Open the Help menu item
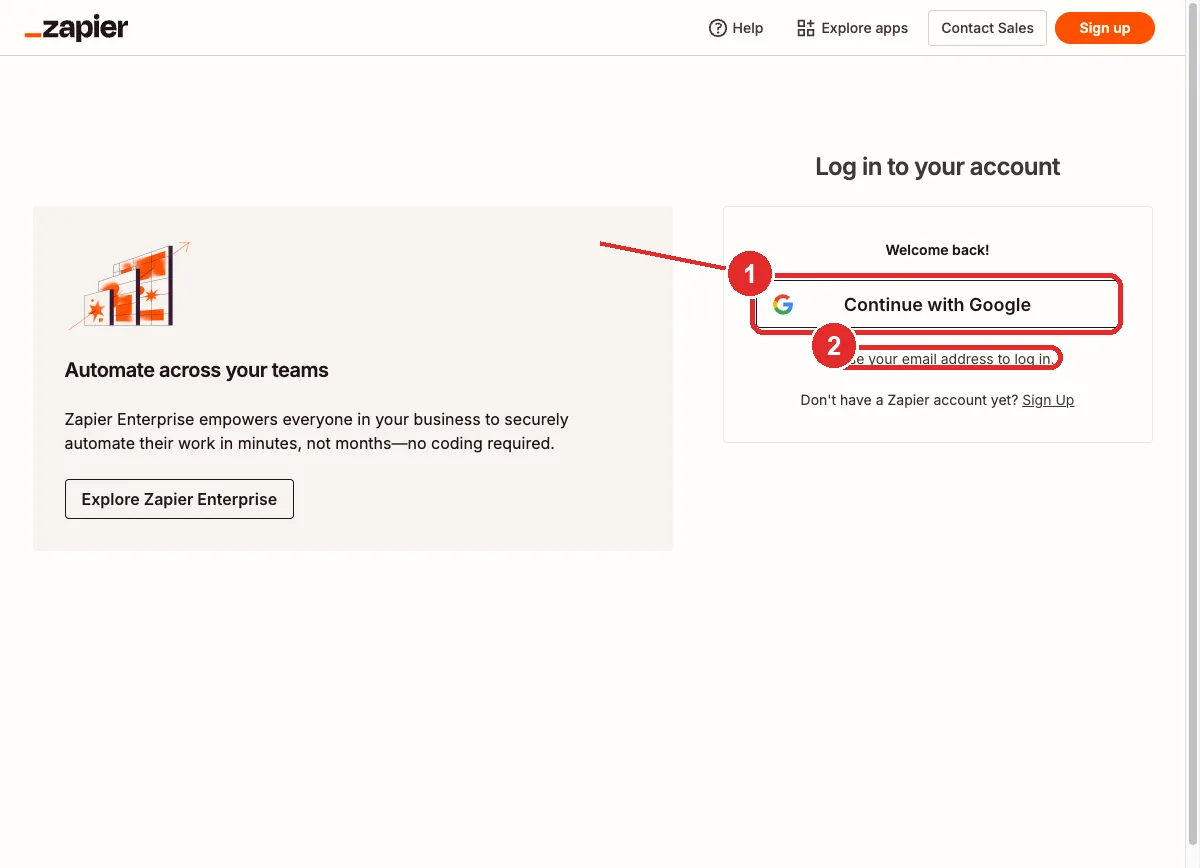The image size is (1200, 868). click(736, 28)
